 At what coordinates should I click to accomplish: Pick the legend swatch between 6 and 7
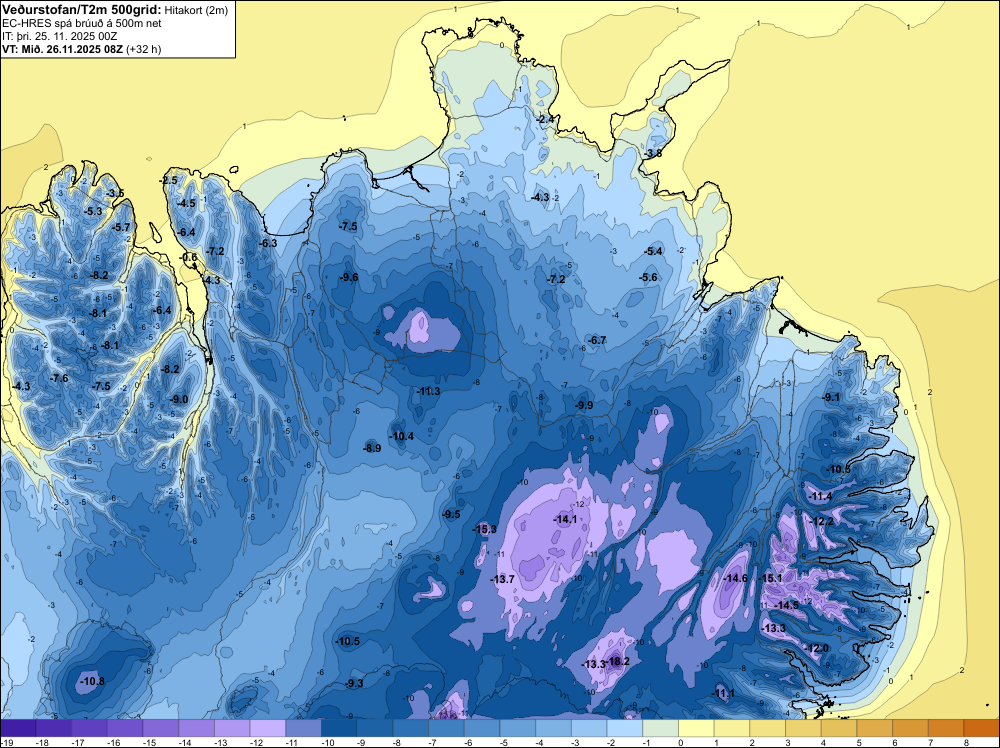[911, 728]
